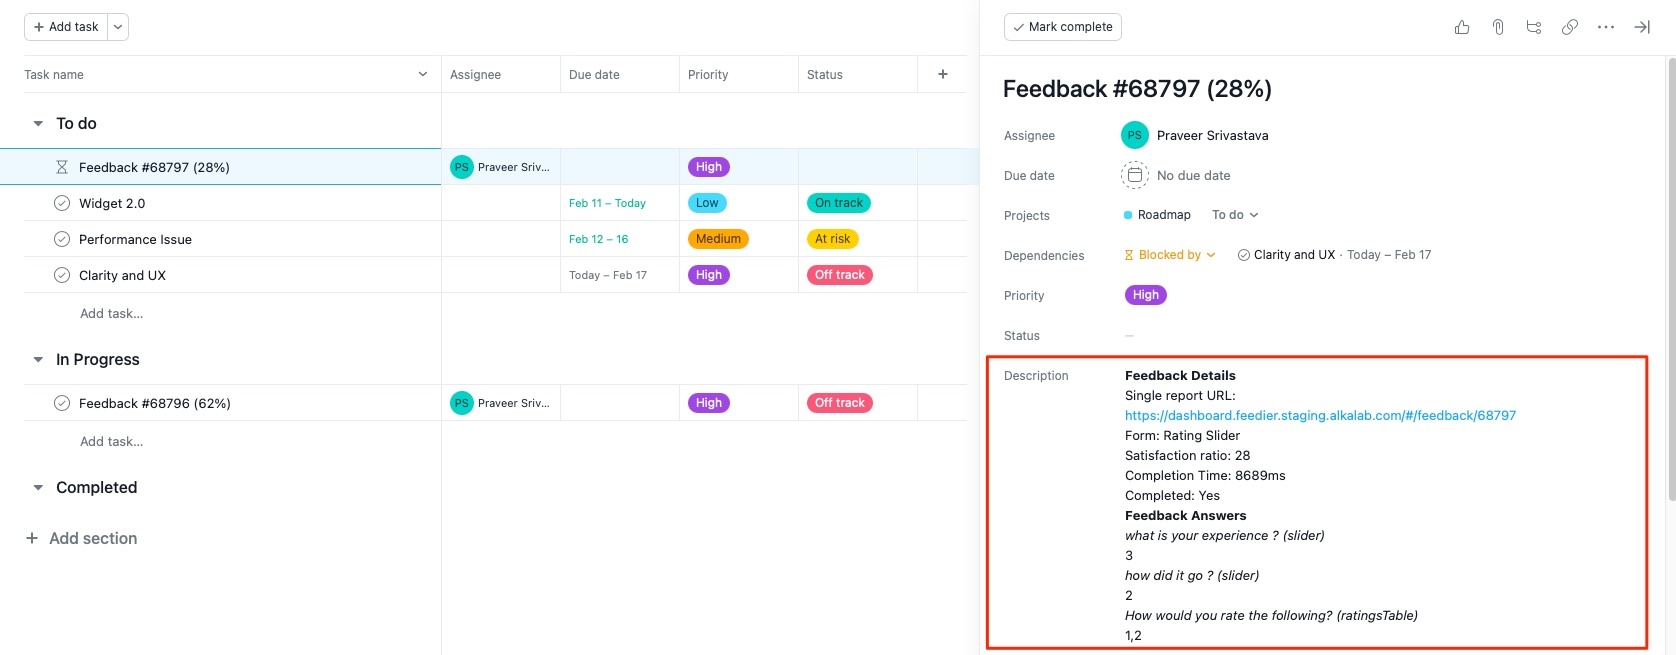
Task: Click the On track status tag
Action: (x=839, y=203)
